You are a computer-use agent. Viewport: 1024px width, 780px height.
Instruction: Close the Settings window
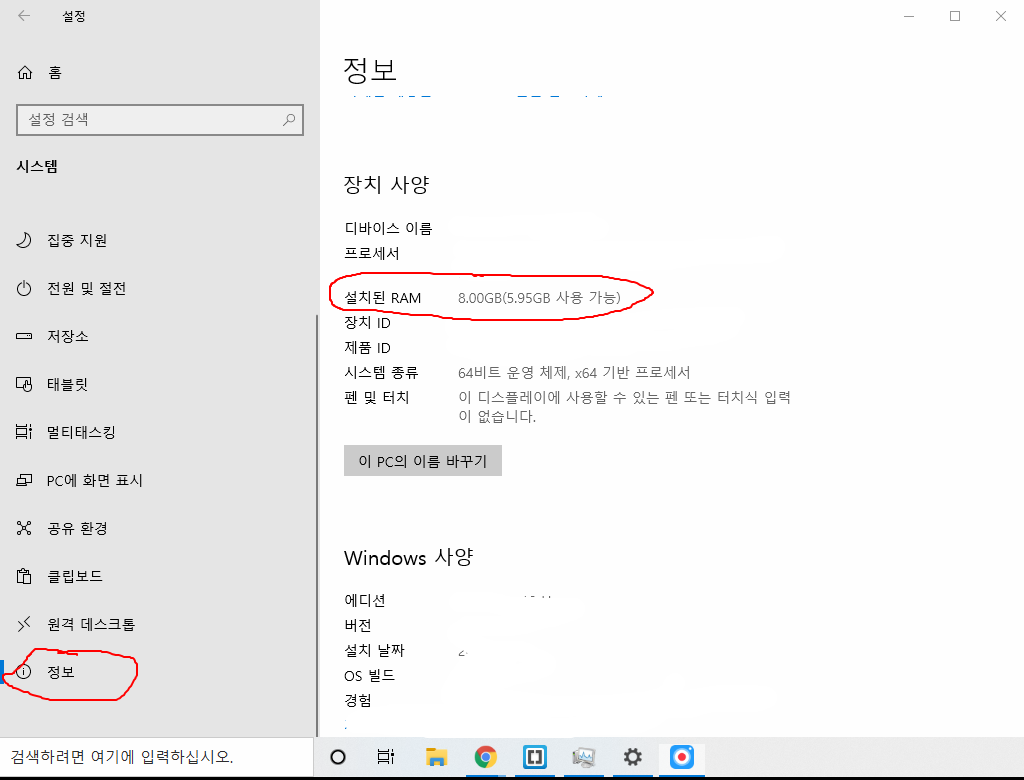(x=1000, y=16)
